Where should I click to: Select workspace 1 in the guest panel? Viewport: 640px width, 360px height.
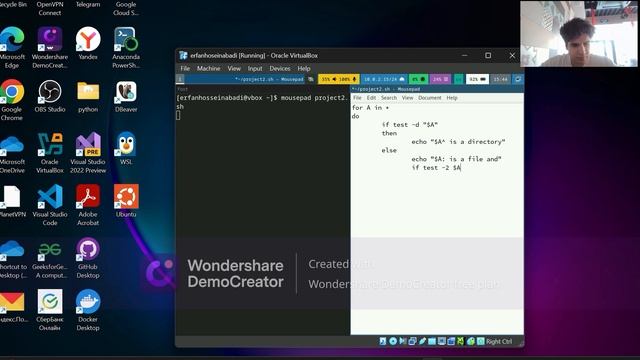pyautogui.click(x=180, y=79)
